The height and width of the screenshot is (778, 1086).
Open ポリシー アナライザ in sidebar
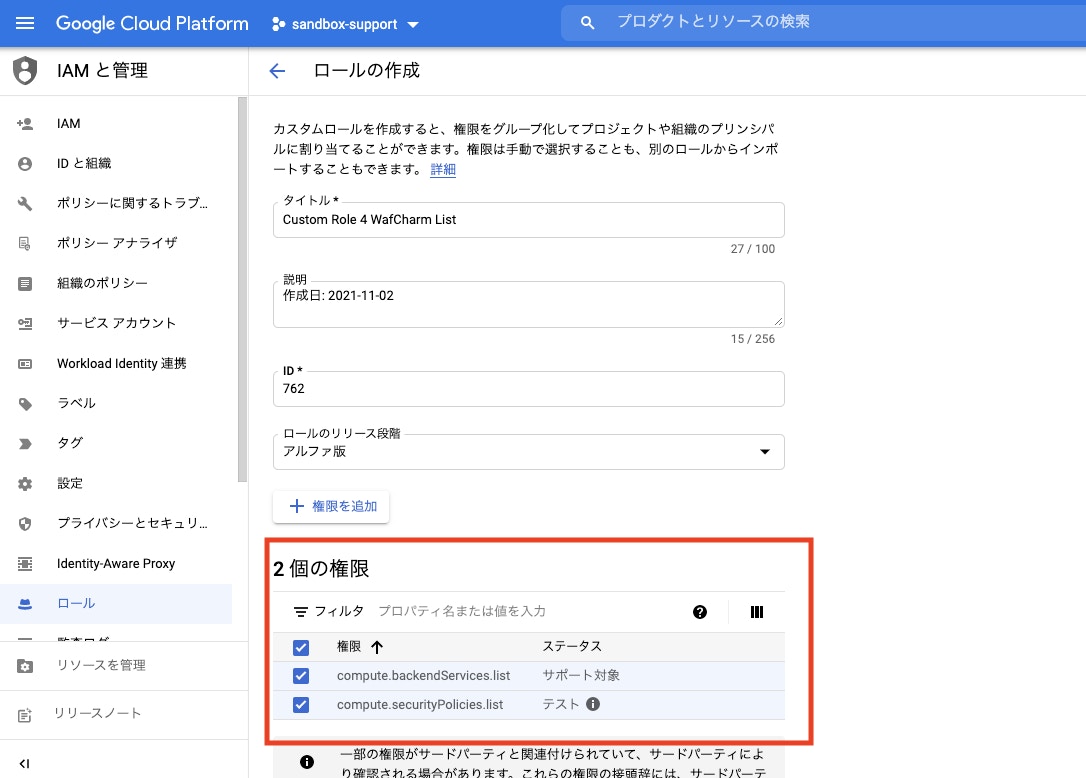point(116,243)
